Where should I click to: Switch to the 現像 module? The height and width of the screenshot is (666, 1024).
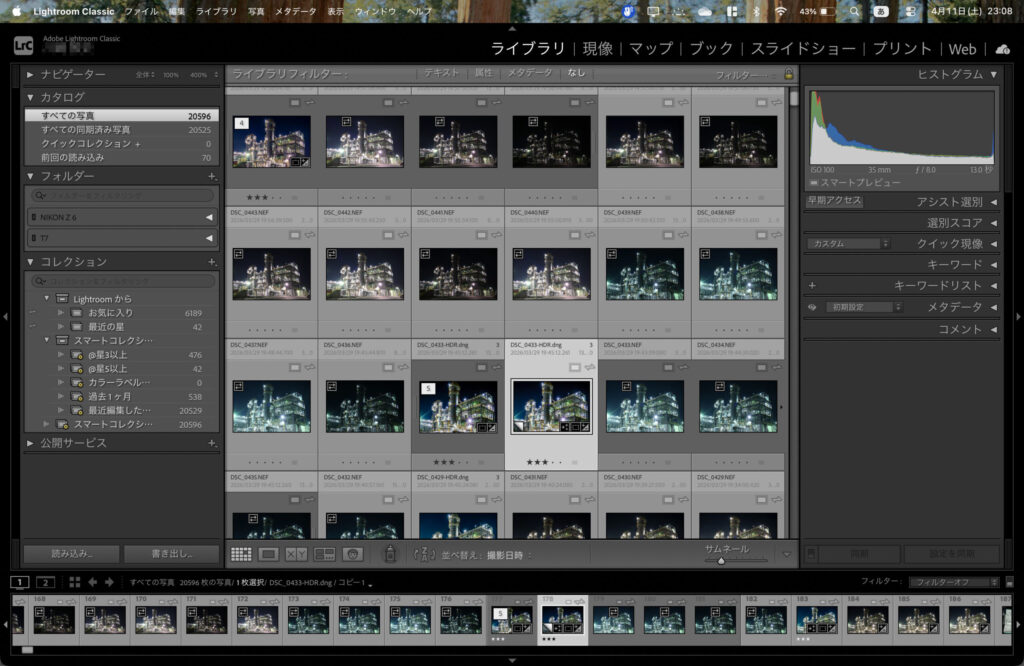(598, 49)
